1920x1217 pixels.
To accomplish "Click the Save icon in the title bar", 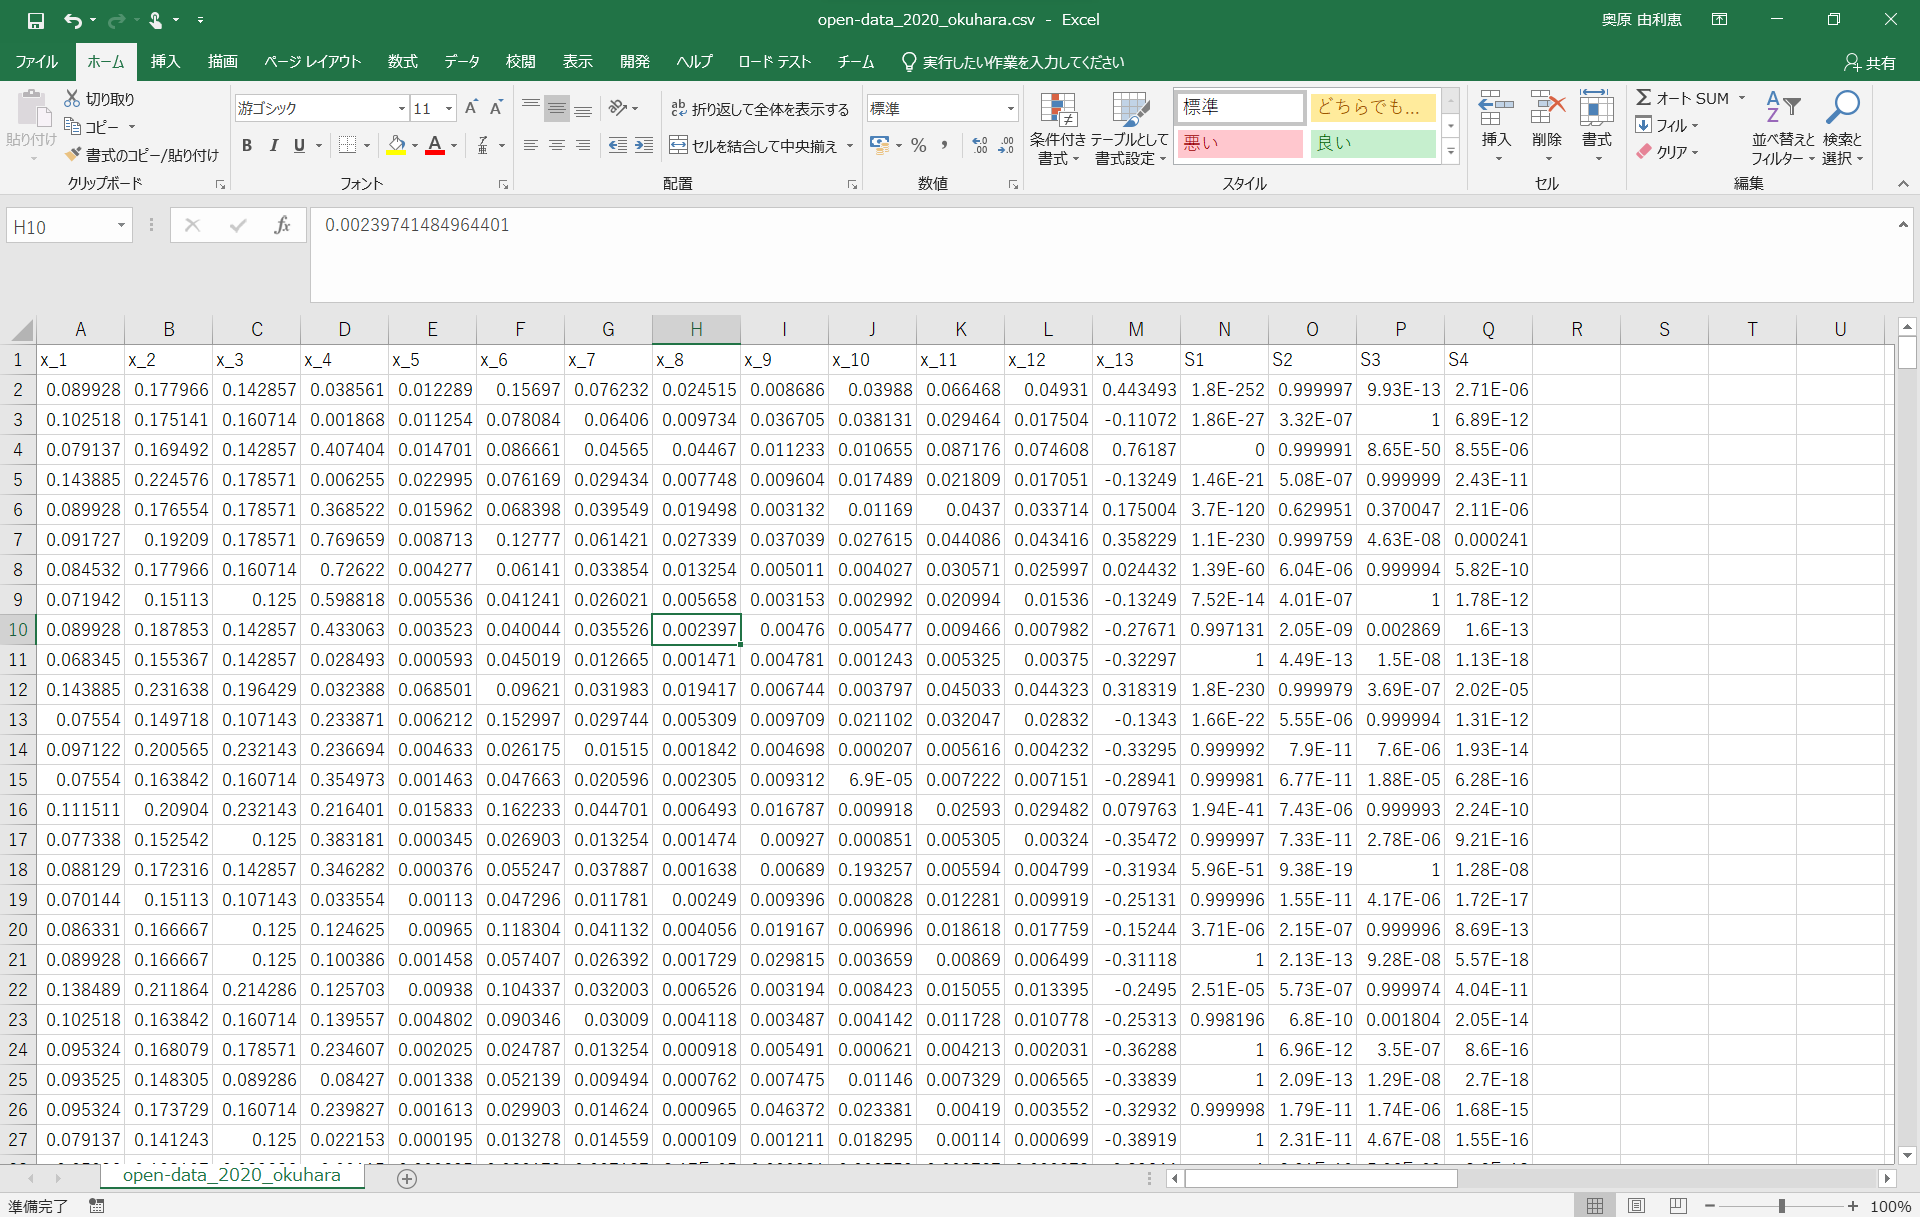I will pos(36,20).
